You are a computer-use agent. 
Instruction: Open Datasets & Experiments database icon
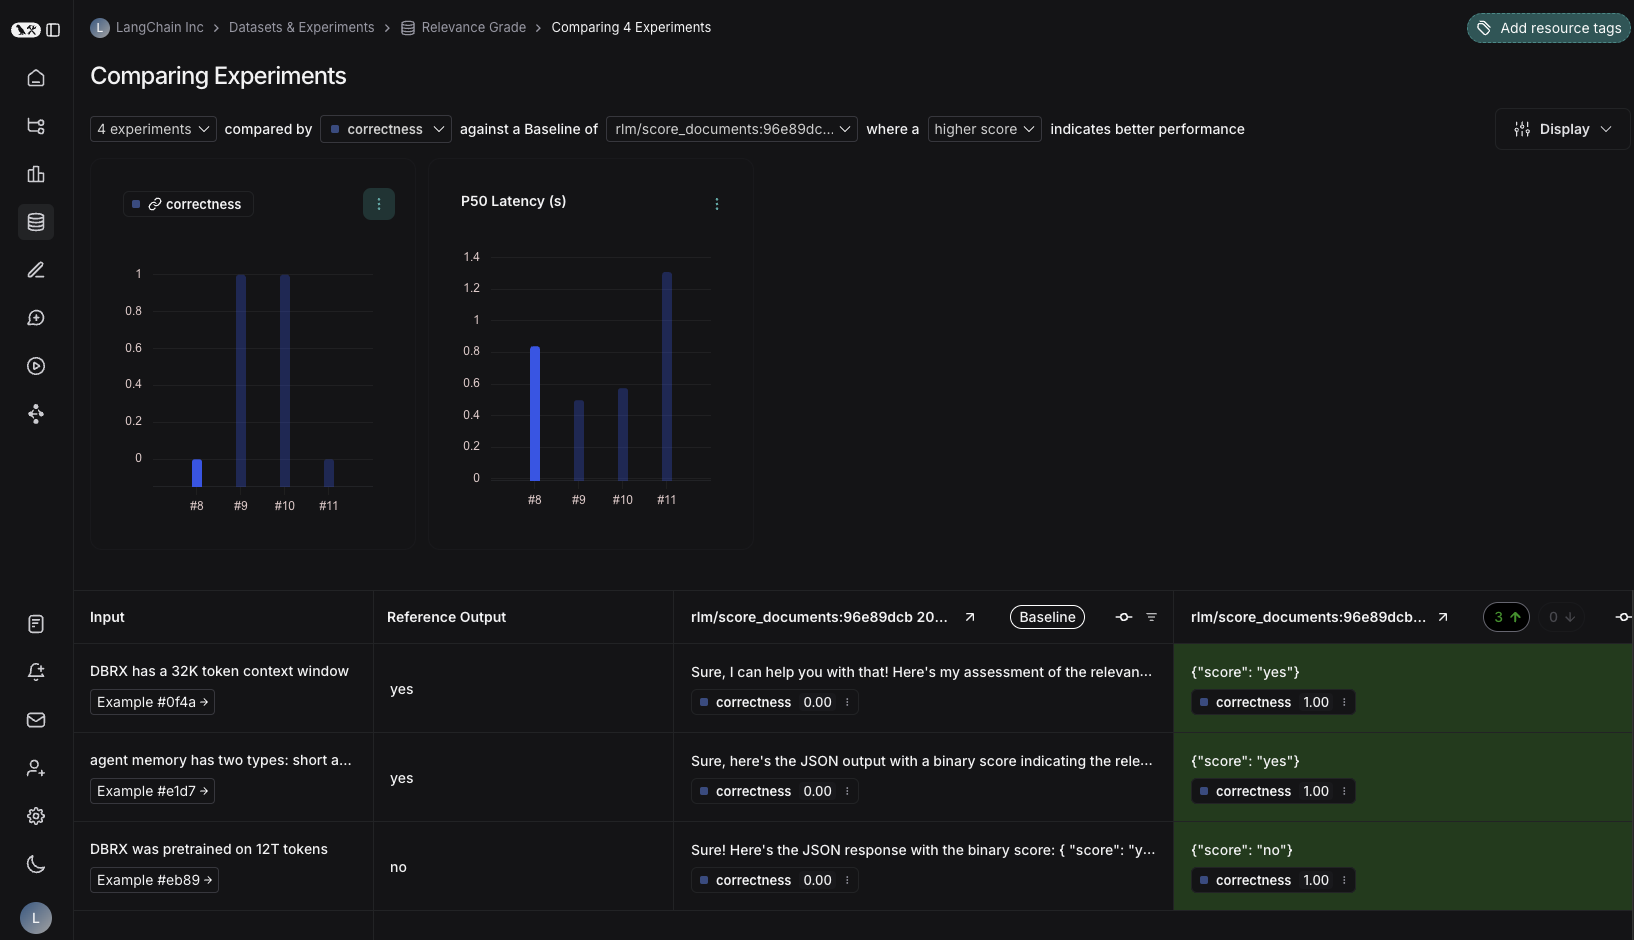click(x=36, y=222)
